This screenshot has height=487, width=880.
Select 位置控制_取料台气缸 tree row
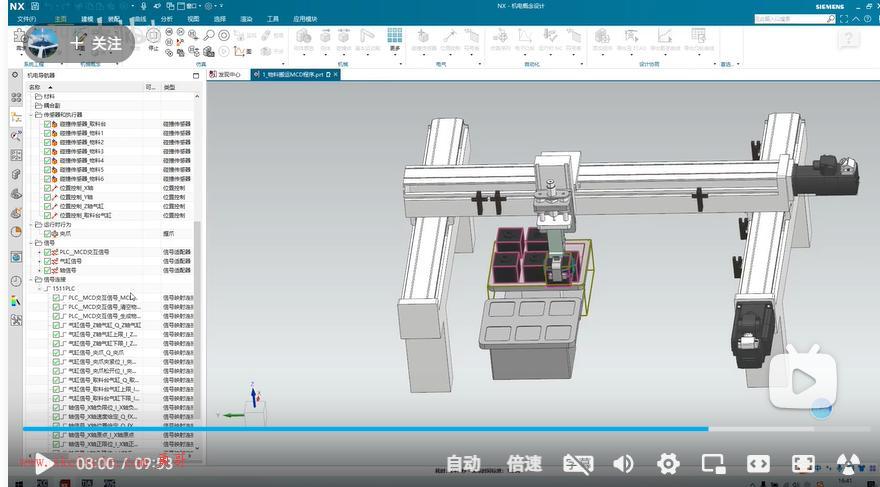point(85,215)
